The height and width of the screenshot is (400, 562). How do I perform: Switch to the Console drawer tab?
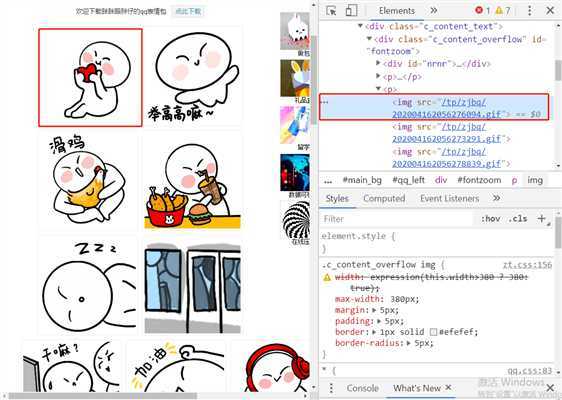362,388
